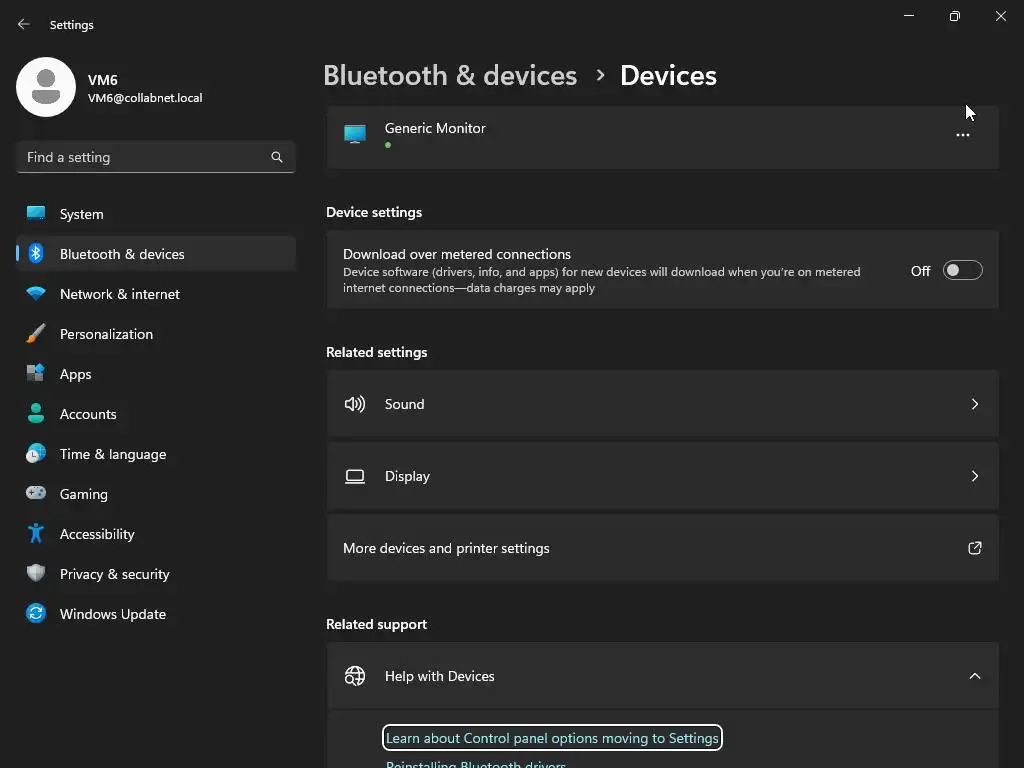This screenshot has height=768, width=1024.
Task: Toggle Download over metered connections switch
Action: click(x=962, y=271)
